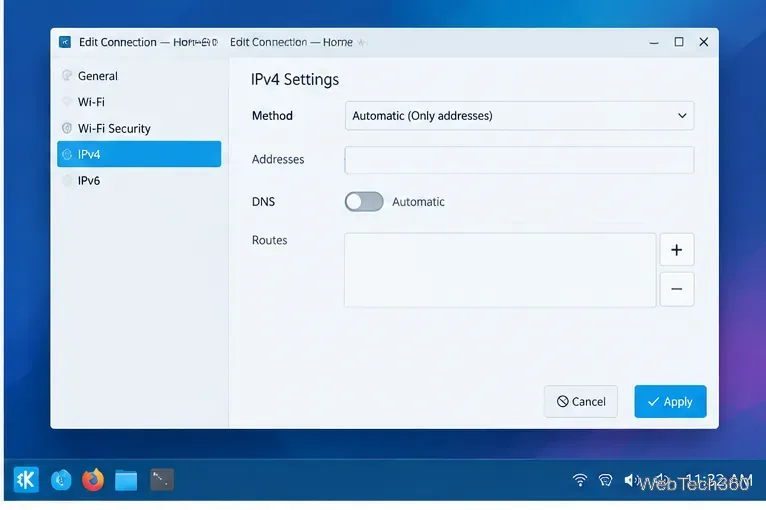Screen dimensions: 766x510
Task: Select the IPv4 section in sidebar
Action: (139, 154)
